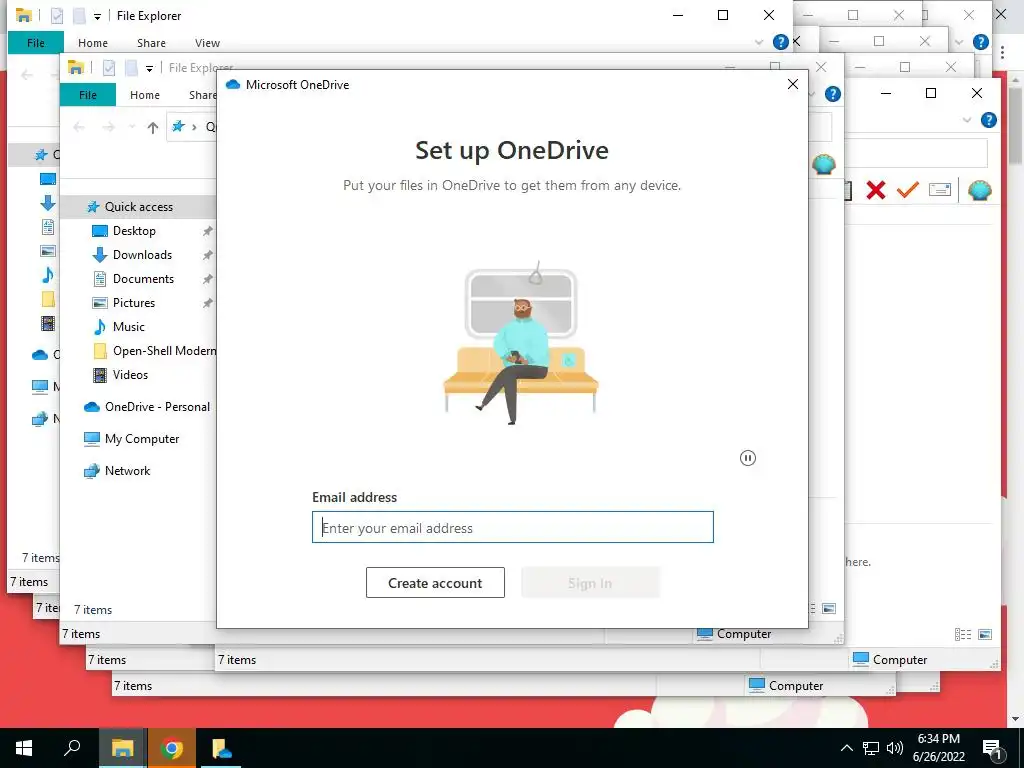This screenshot has height=768, width=1024.
Task: Click the pin icon beside Documents
Action: [207, 279]
